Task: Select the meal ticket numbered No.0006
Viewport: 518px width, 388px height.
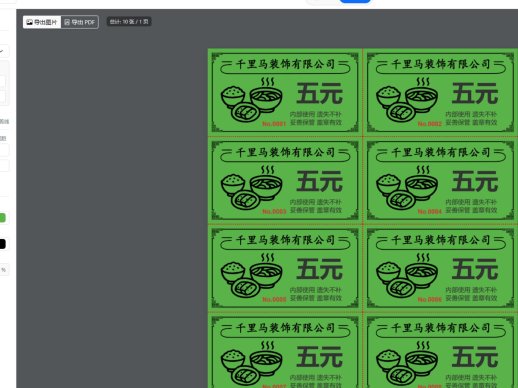Action: (x=441, y=268)
